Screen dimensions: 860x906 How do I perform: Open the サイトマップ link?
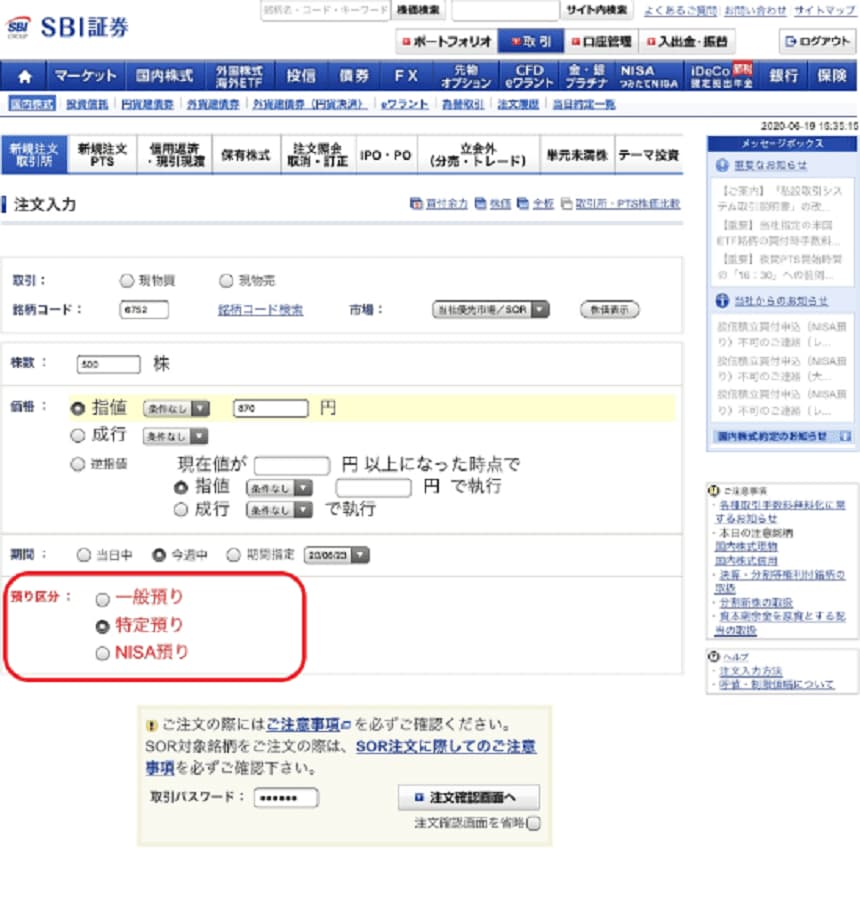coord(825,10)
